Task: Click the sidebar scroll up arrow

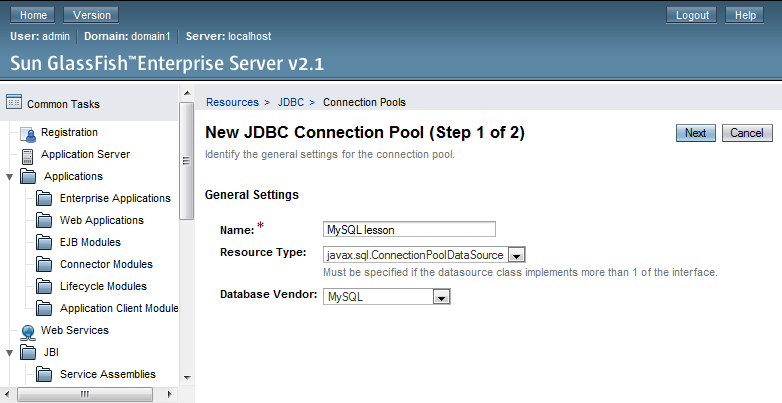Action: [187, 93]
